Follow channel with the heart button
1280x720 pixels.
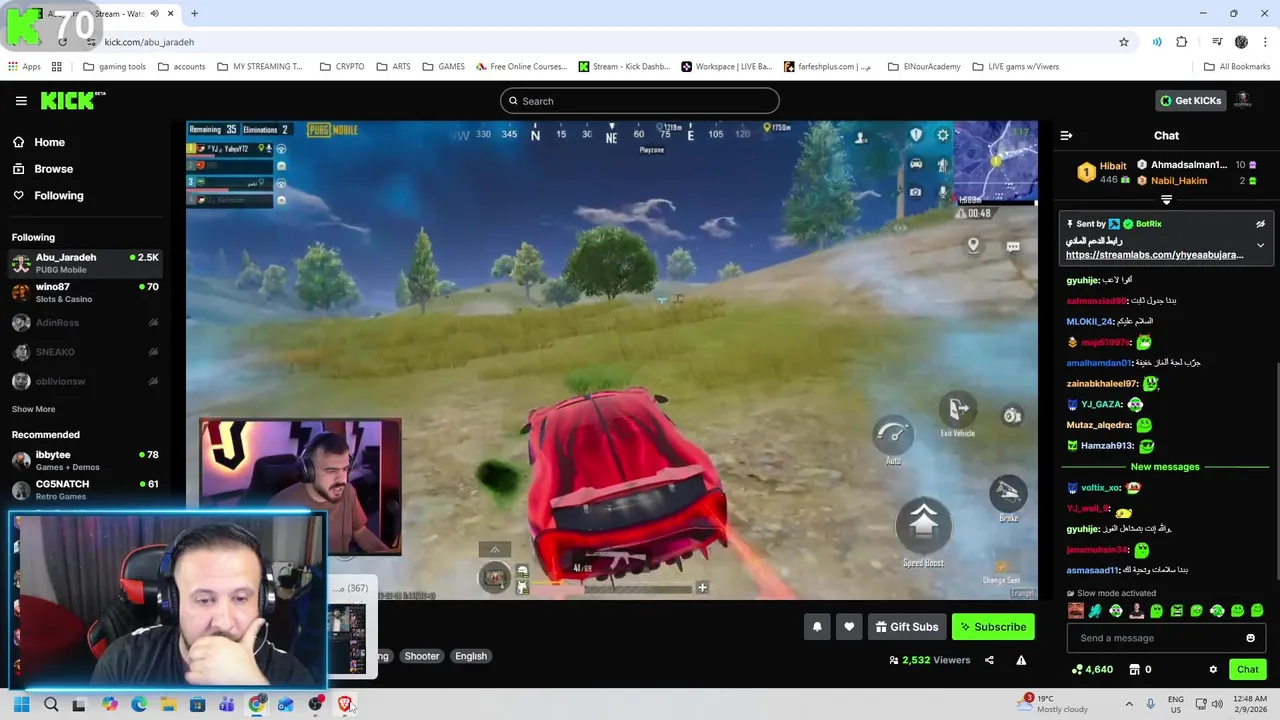pos(849,627)
